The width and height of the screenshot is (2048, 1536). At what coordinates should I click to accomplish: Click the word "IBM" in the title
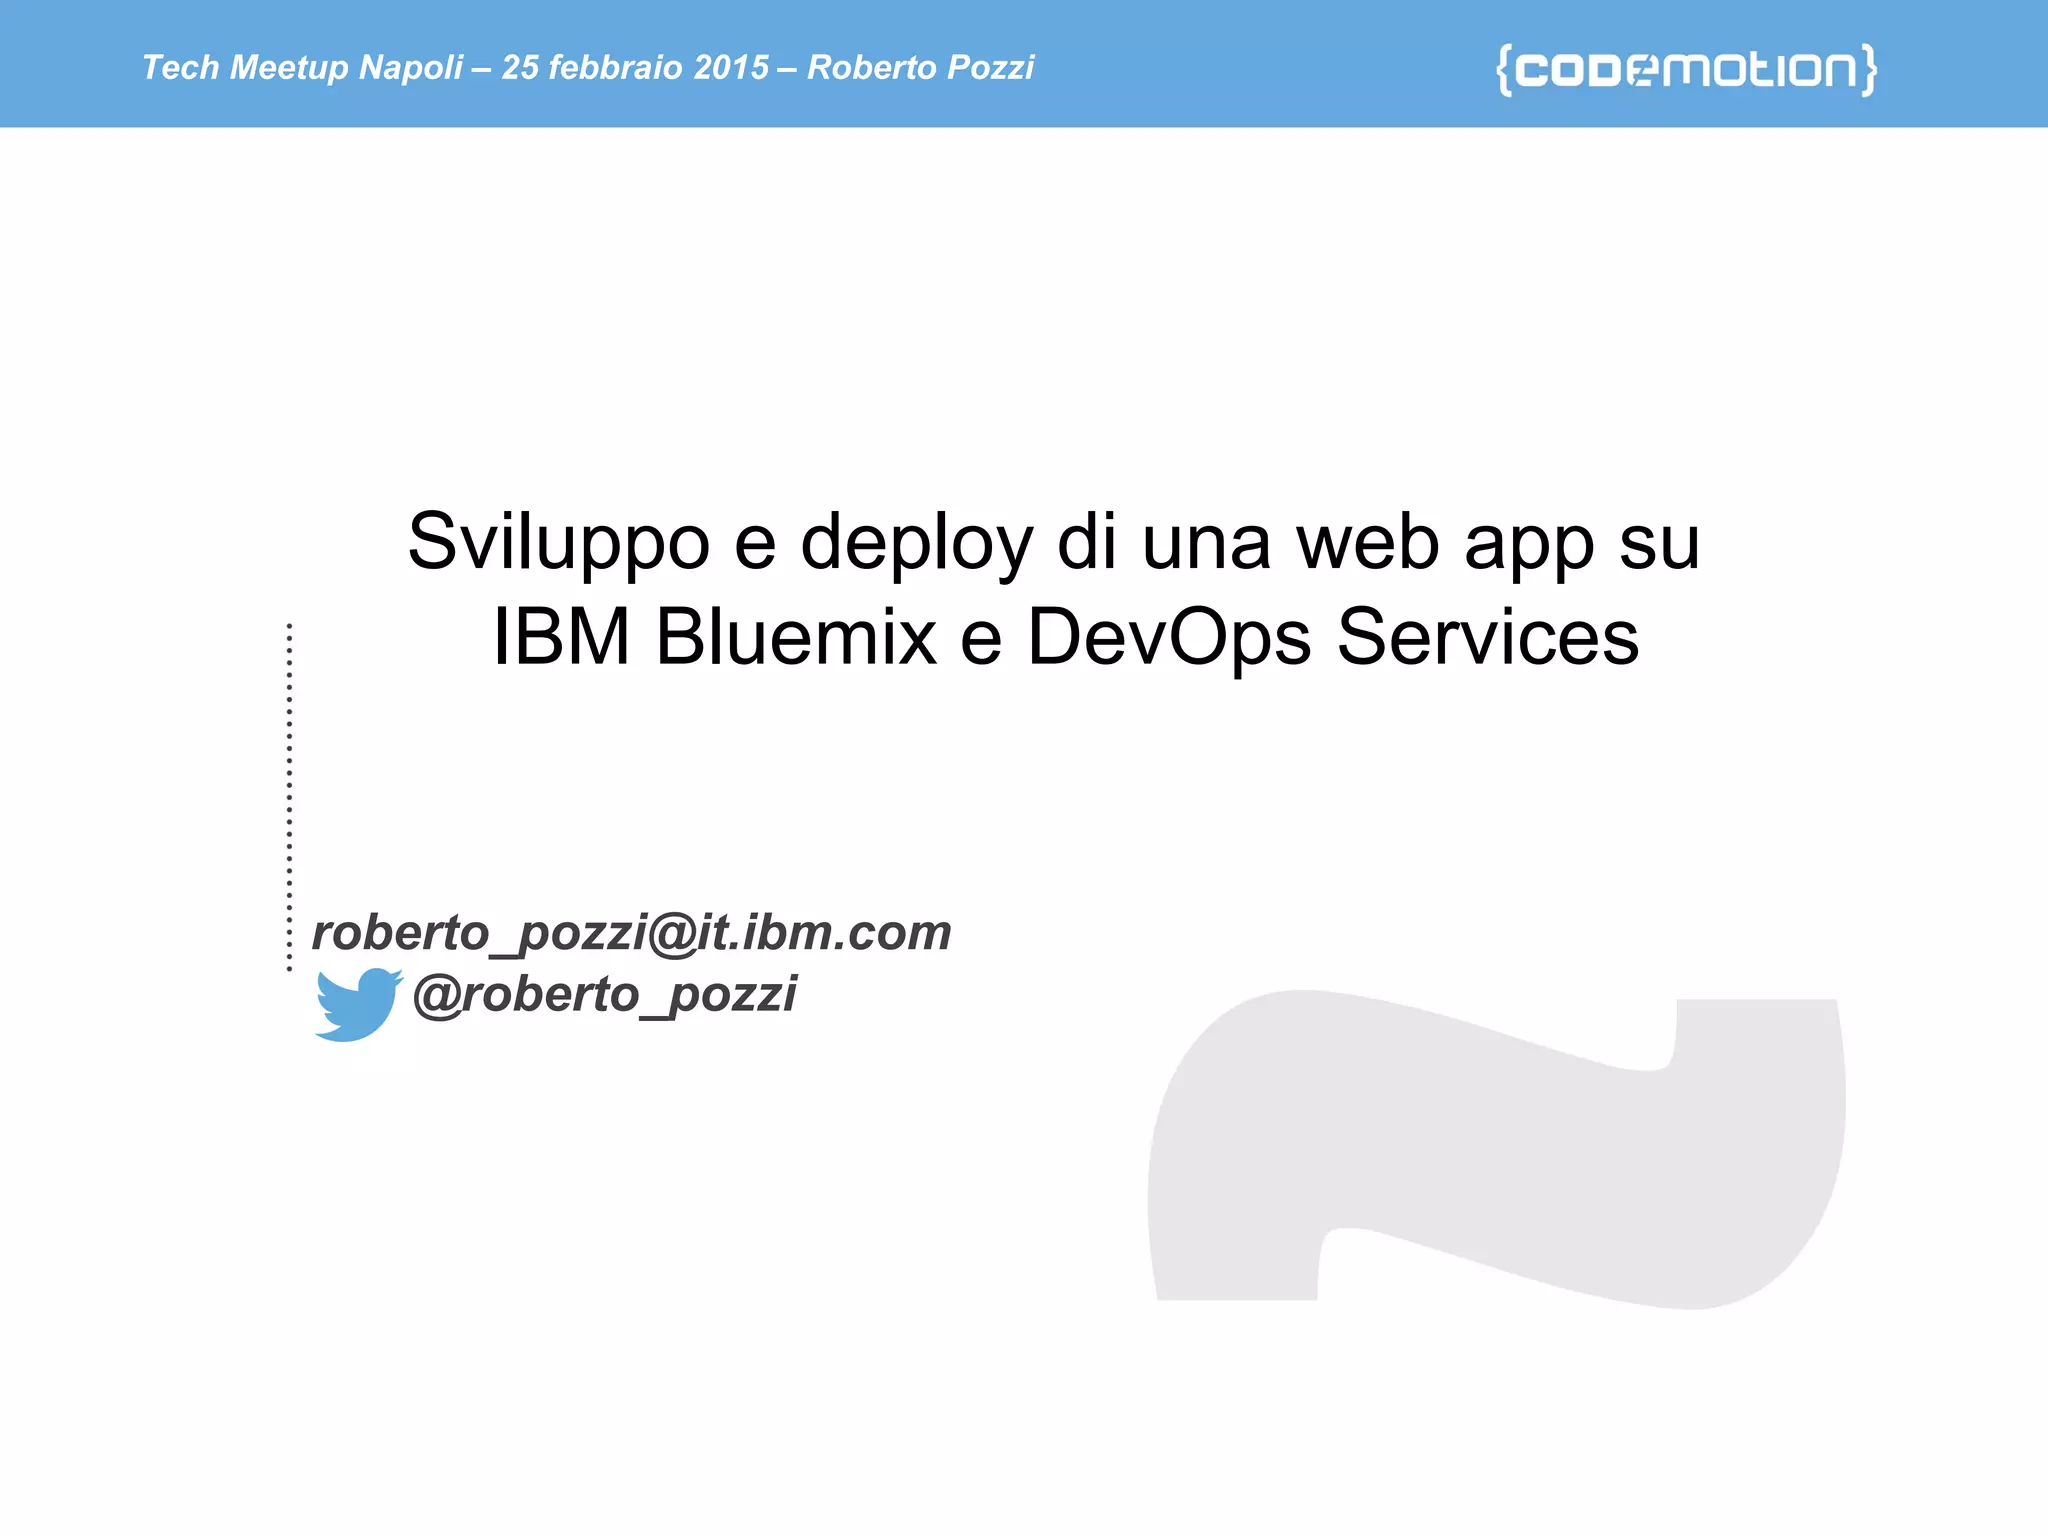tap(561, 637)
